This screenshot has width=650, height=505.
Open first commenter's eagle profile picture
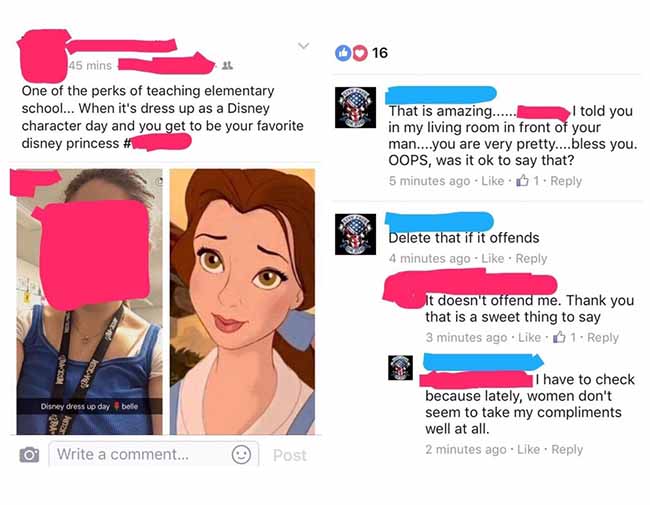point(355,107)
